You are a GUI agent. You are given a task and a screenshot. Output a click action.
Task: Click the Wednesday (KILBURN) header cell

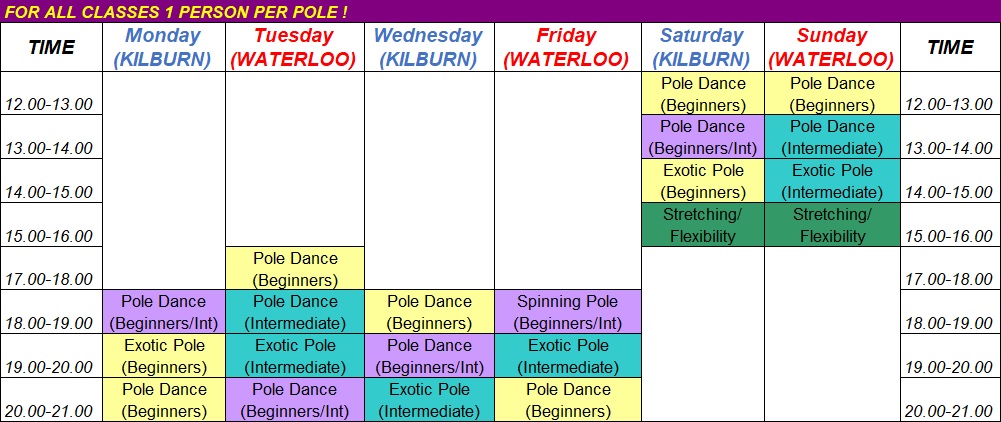click(429, 47)
